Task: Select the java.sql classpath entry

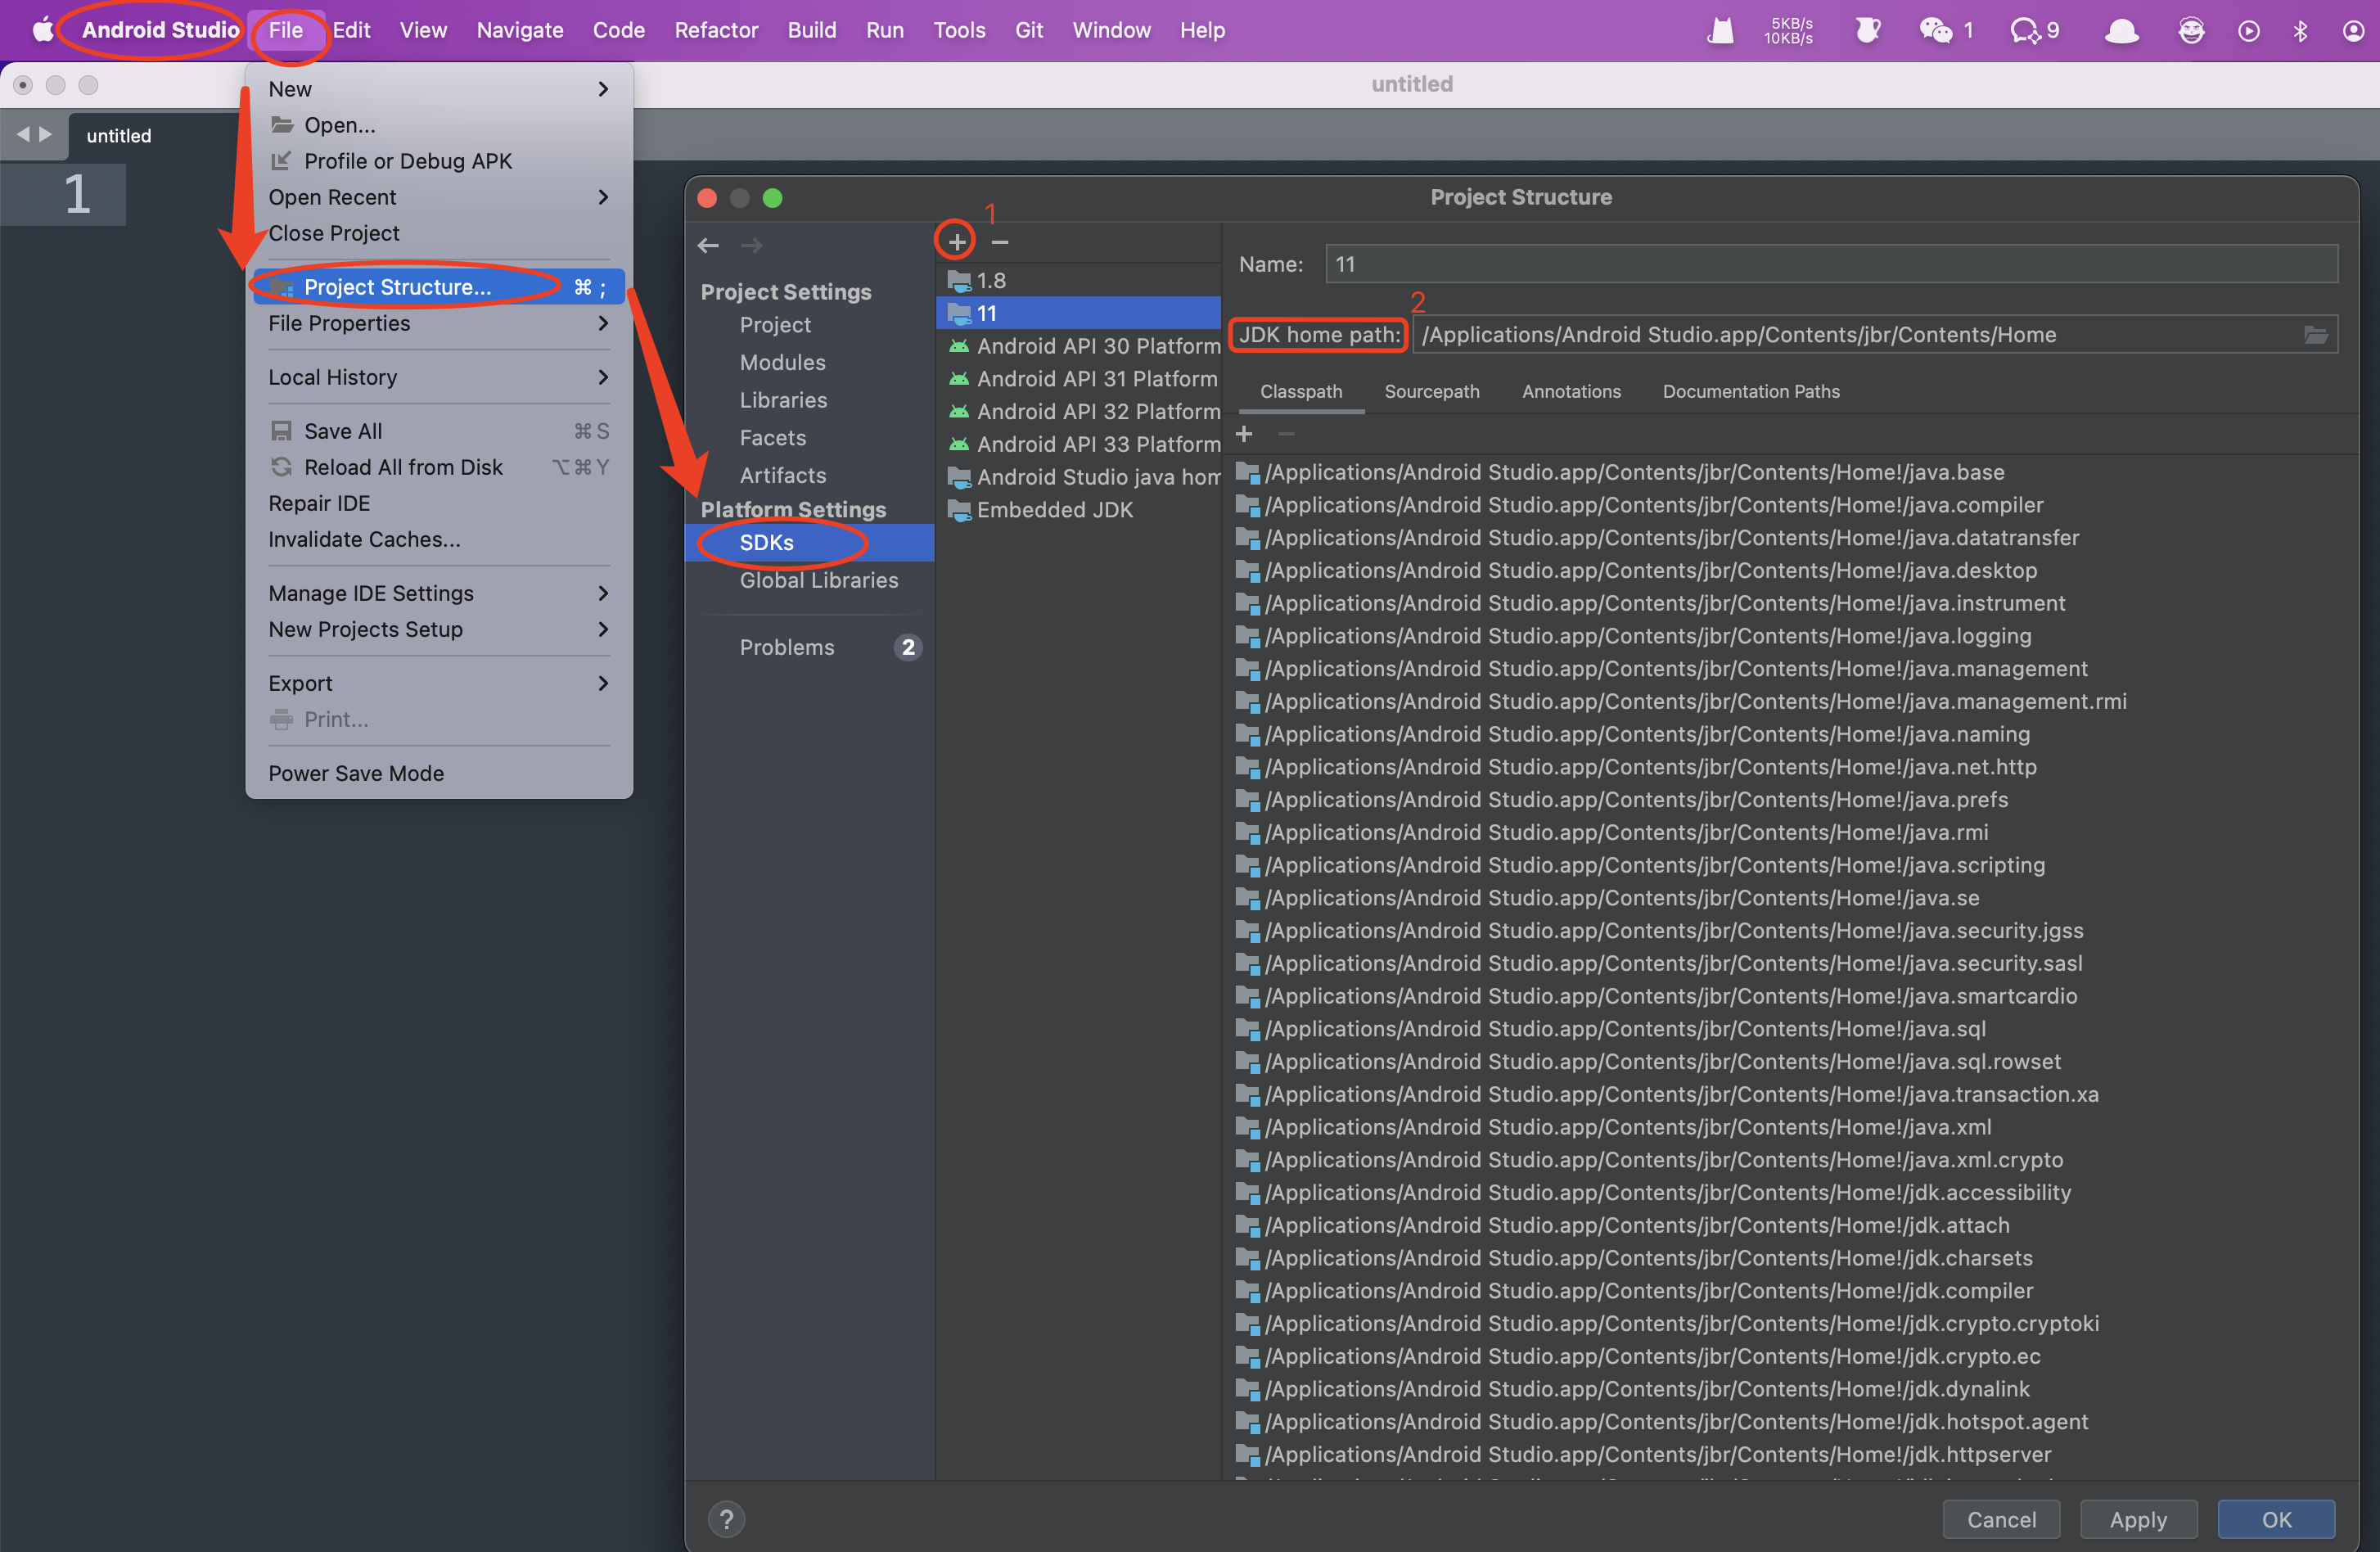Action: coord(1610,1029)
